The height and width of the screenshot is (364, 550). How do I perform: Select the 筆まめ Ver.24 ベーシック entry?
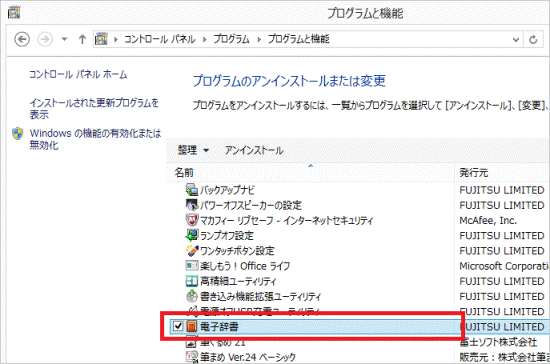pyautogui.click(x=248, y=357)
